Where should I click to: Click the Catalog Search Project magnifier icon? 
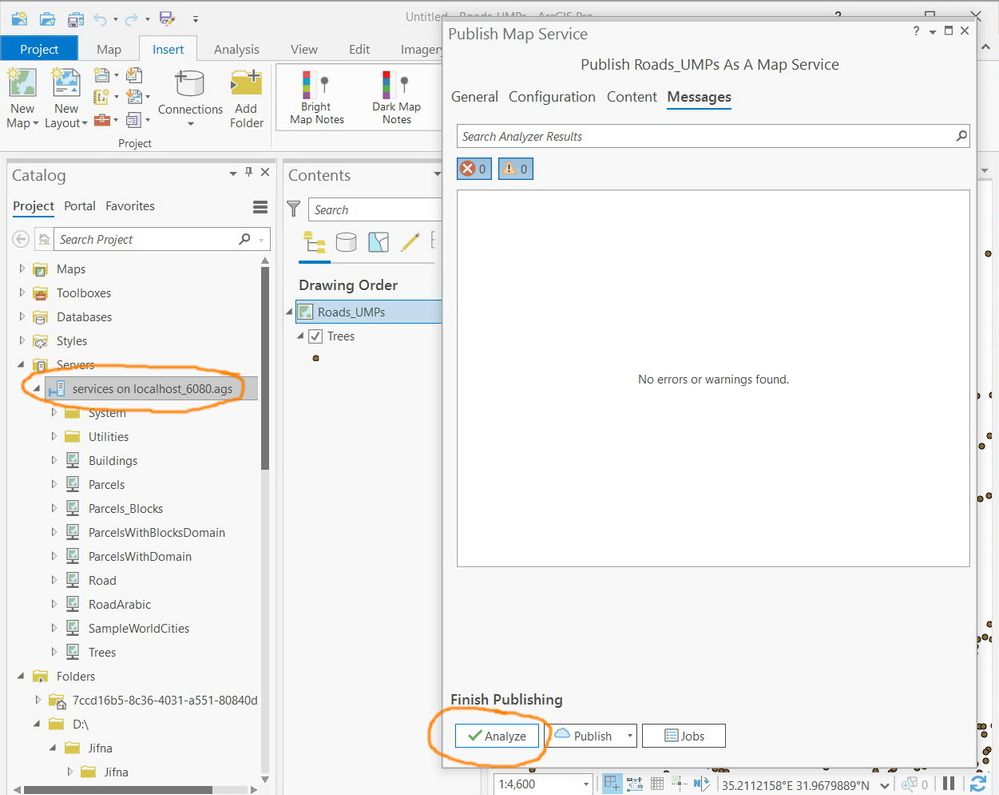tap(245, 240)
